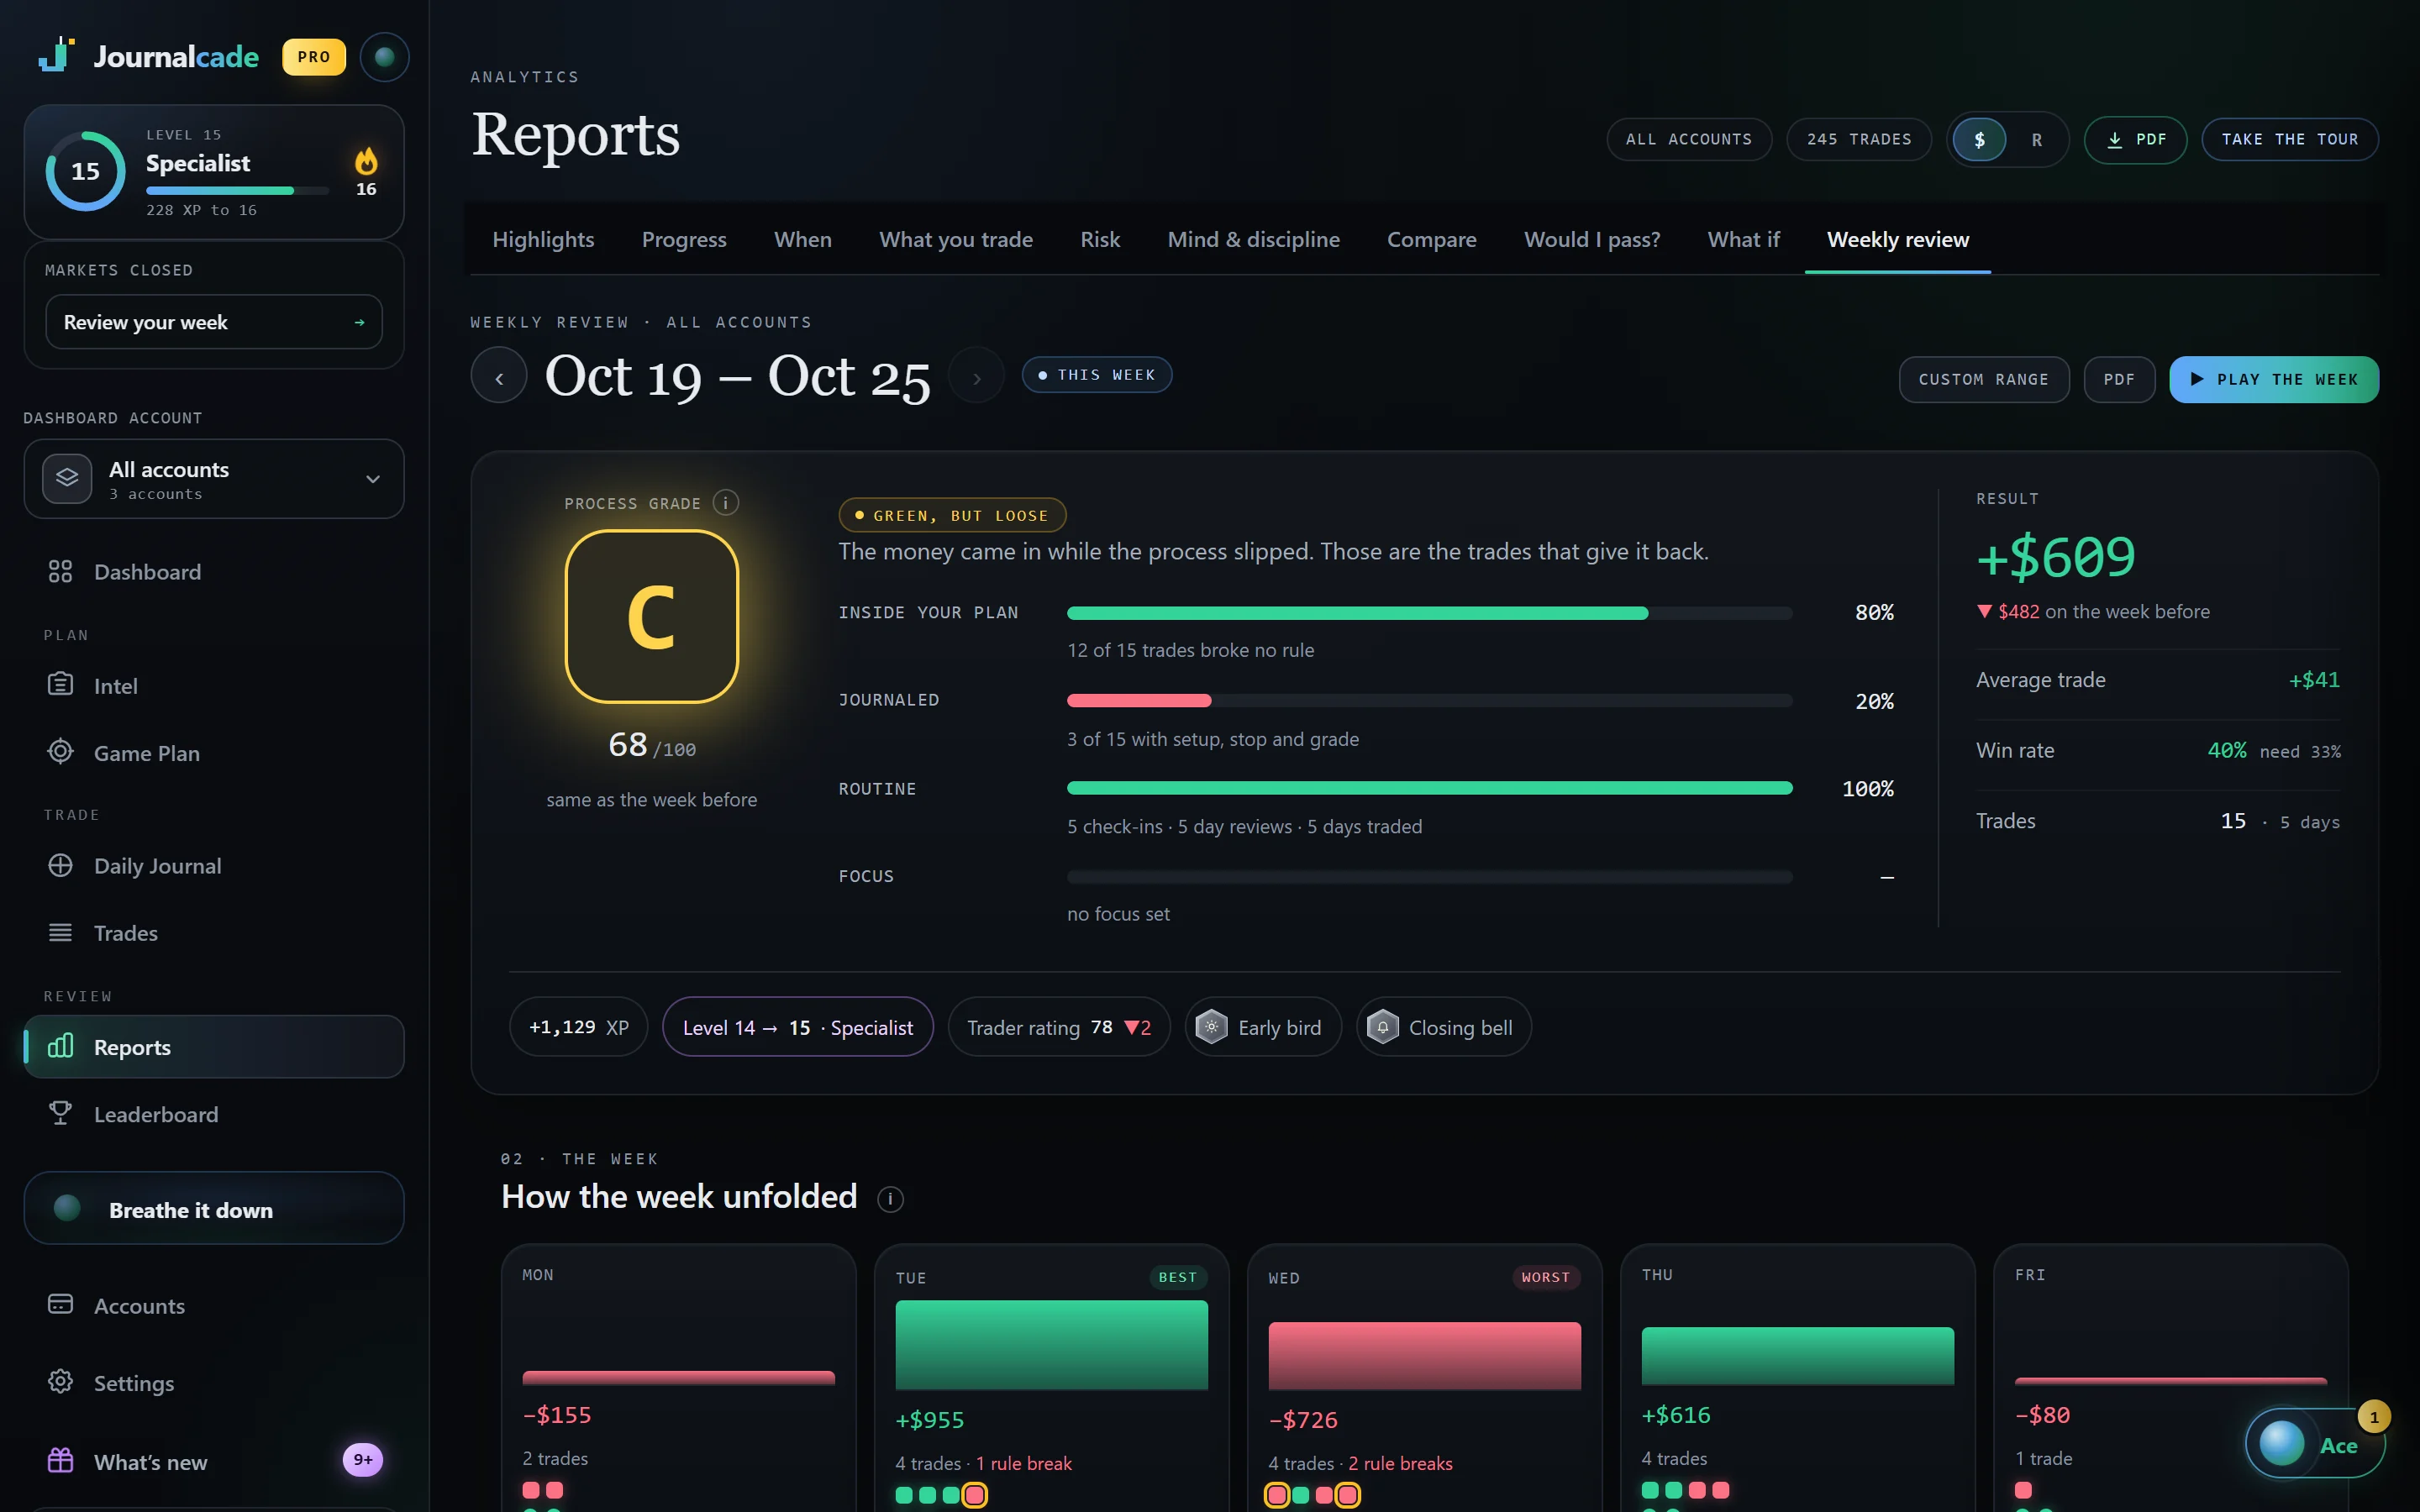Start Breathe it down exercise
Image resolution: width=2420 pixels, height=1512 pixels.
click(213, 1209)
